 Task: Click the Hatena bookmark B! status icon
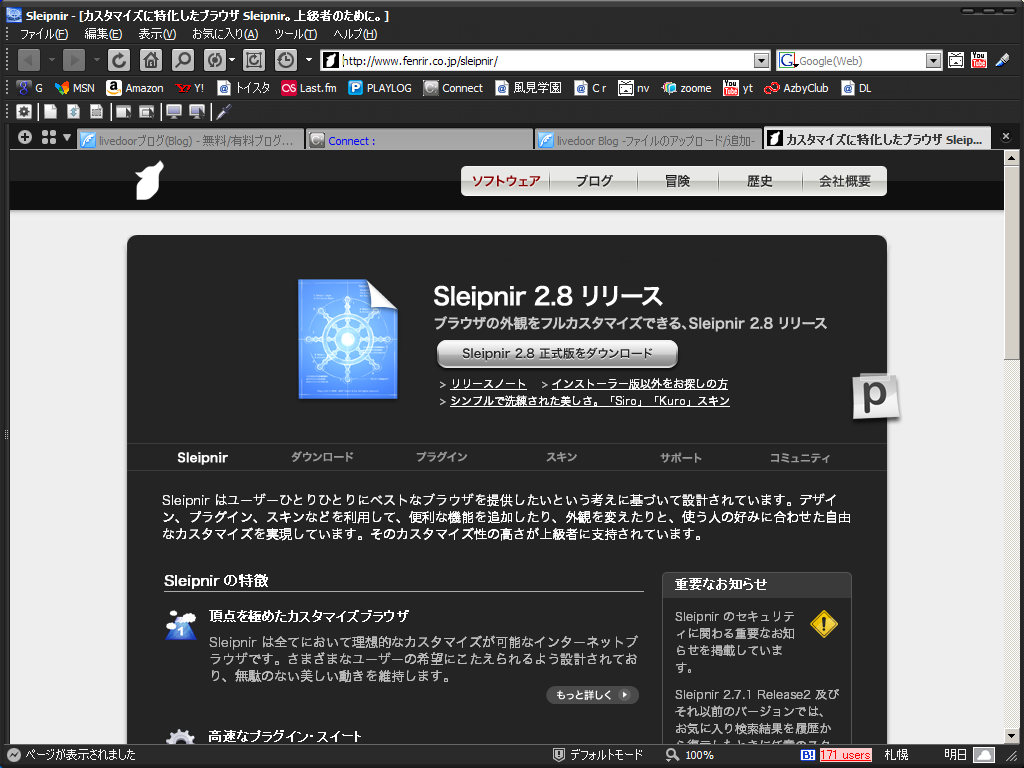(x=807, y=755)
